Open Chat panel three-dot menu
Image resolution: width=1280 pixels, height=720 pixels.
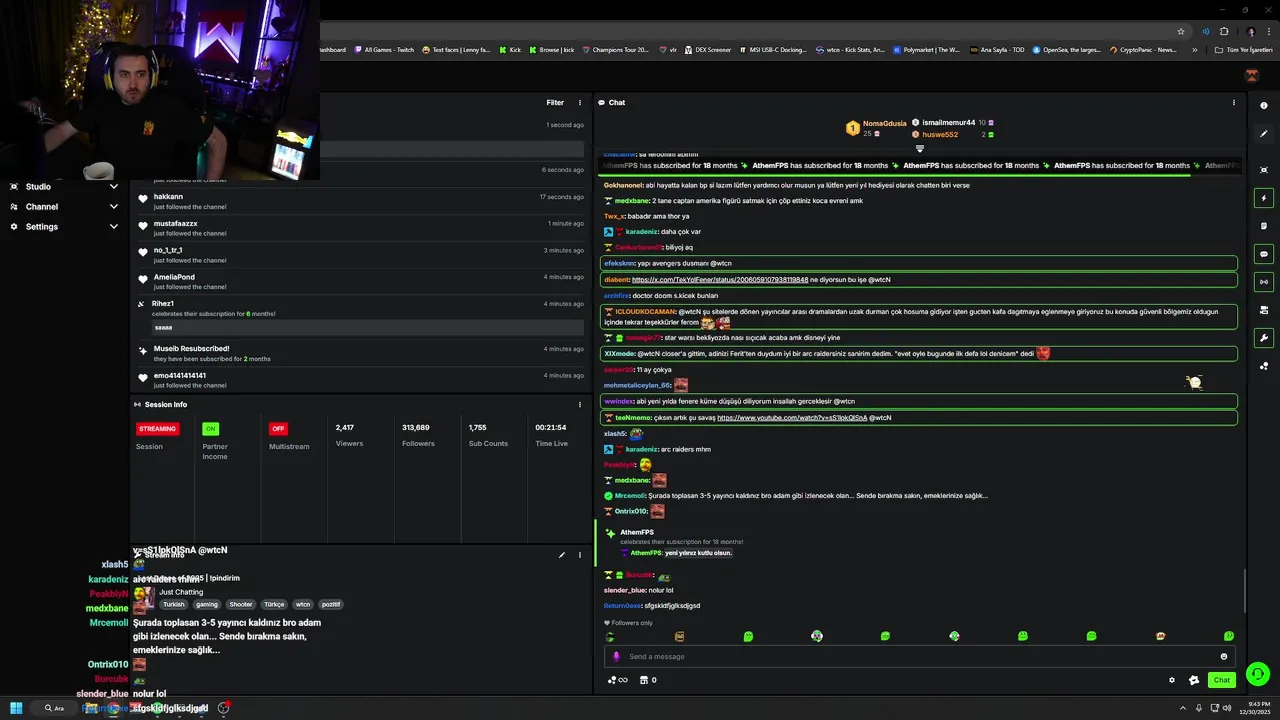click(1233, 102)
